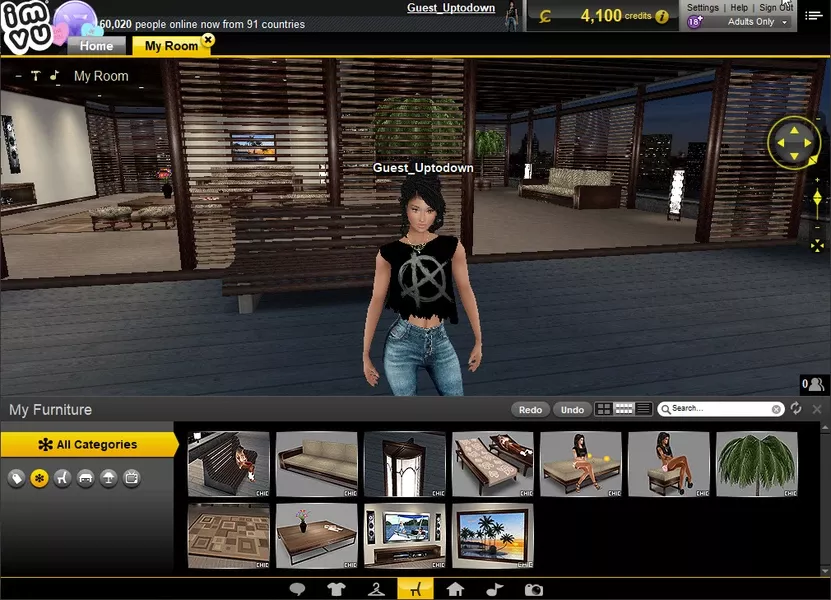Open the Guest_Uptodown profile link
This screenshot has width=831, height=600.
[451, 7]
